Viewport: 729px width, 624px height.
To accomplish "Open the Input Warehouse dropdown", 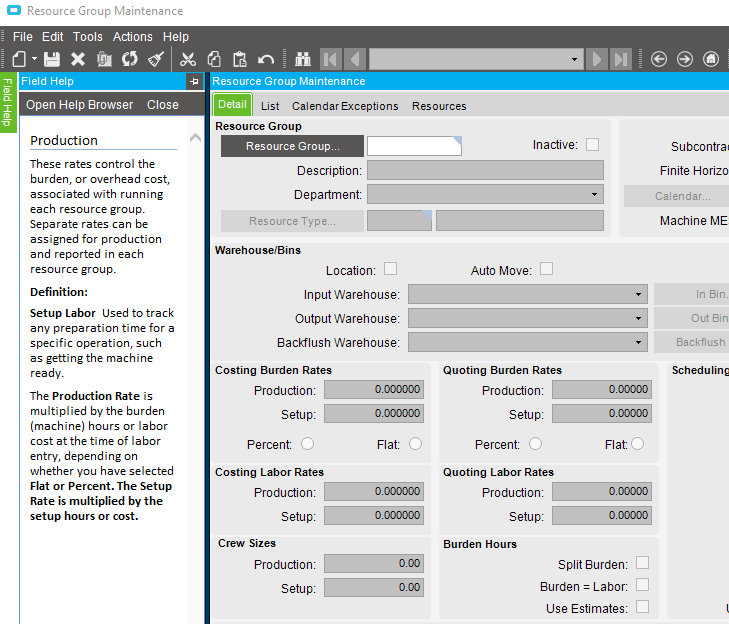I will (x=638, y=294).
